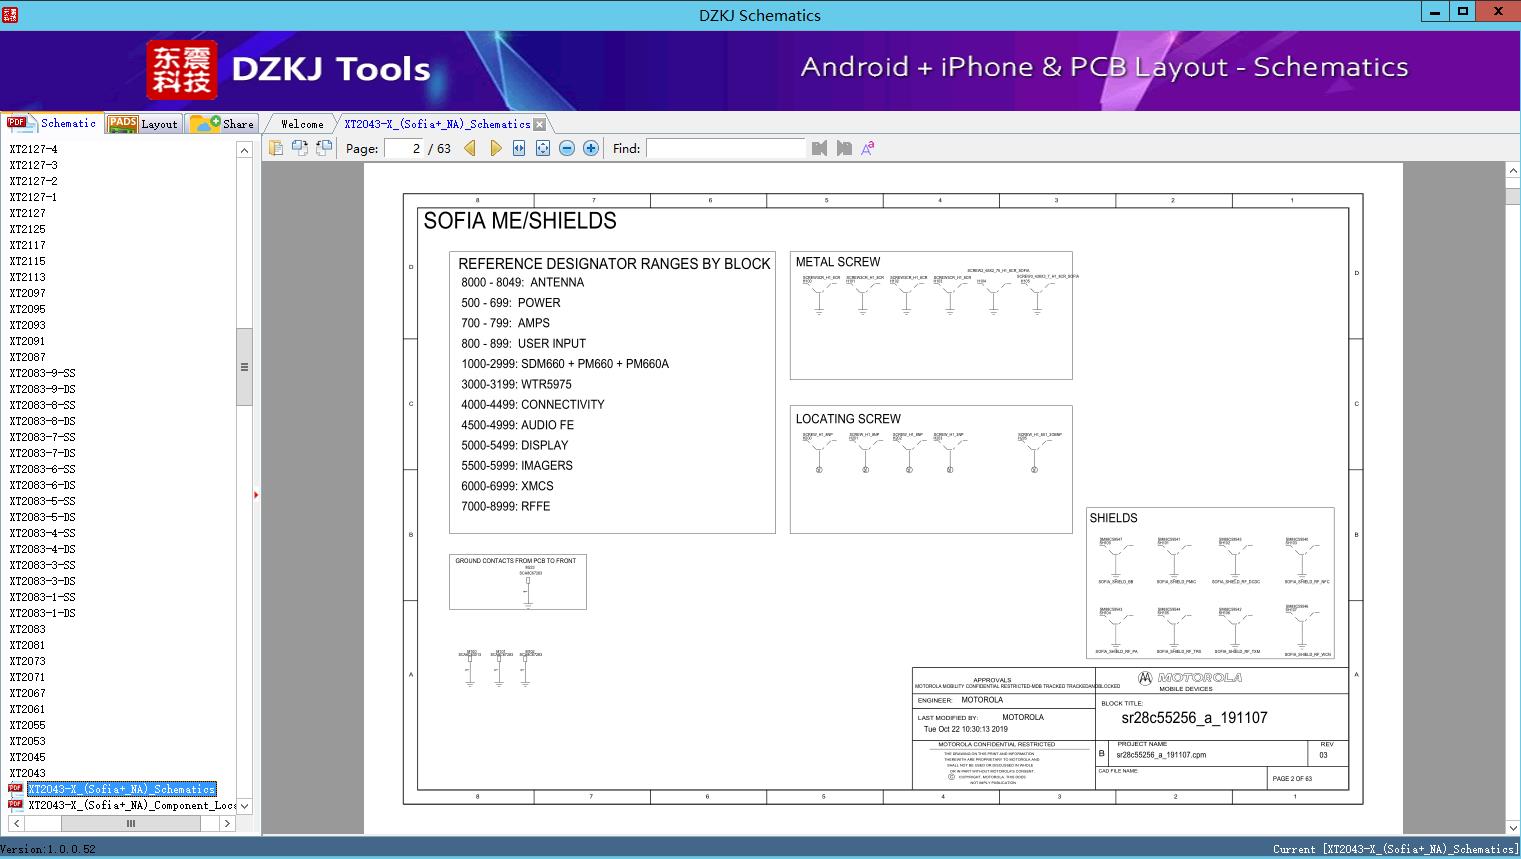Switch to the PADS Layout tab
1521x859 pixels.
(x=143, y=123)
